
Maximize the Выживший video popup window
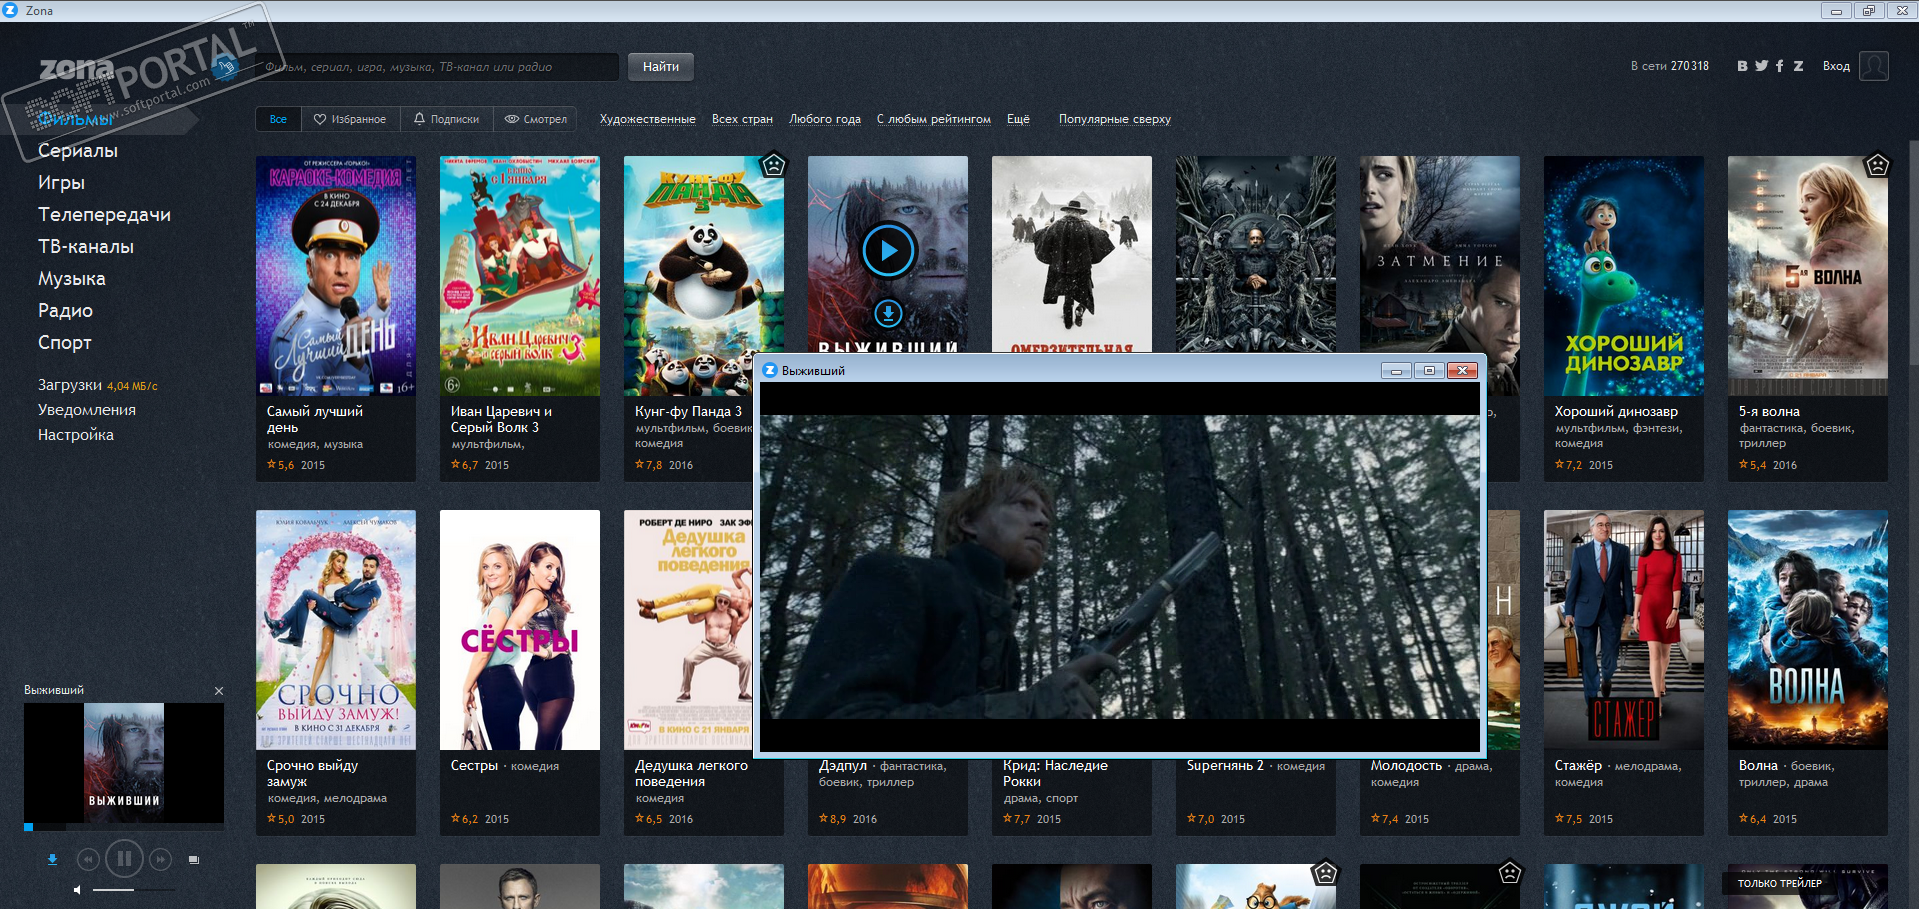coord(1429,371)
